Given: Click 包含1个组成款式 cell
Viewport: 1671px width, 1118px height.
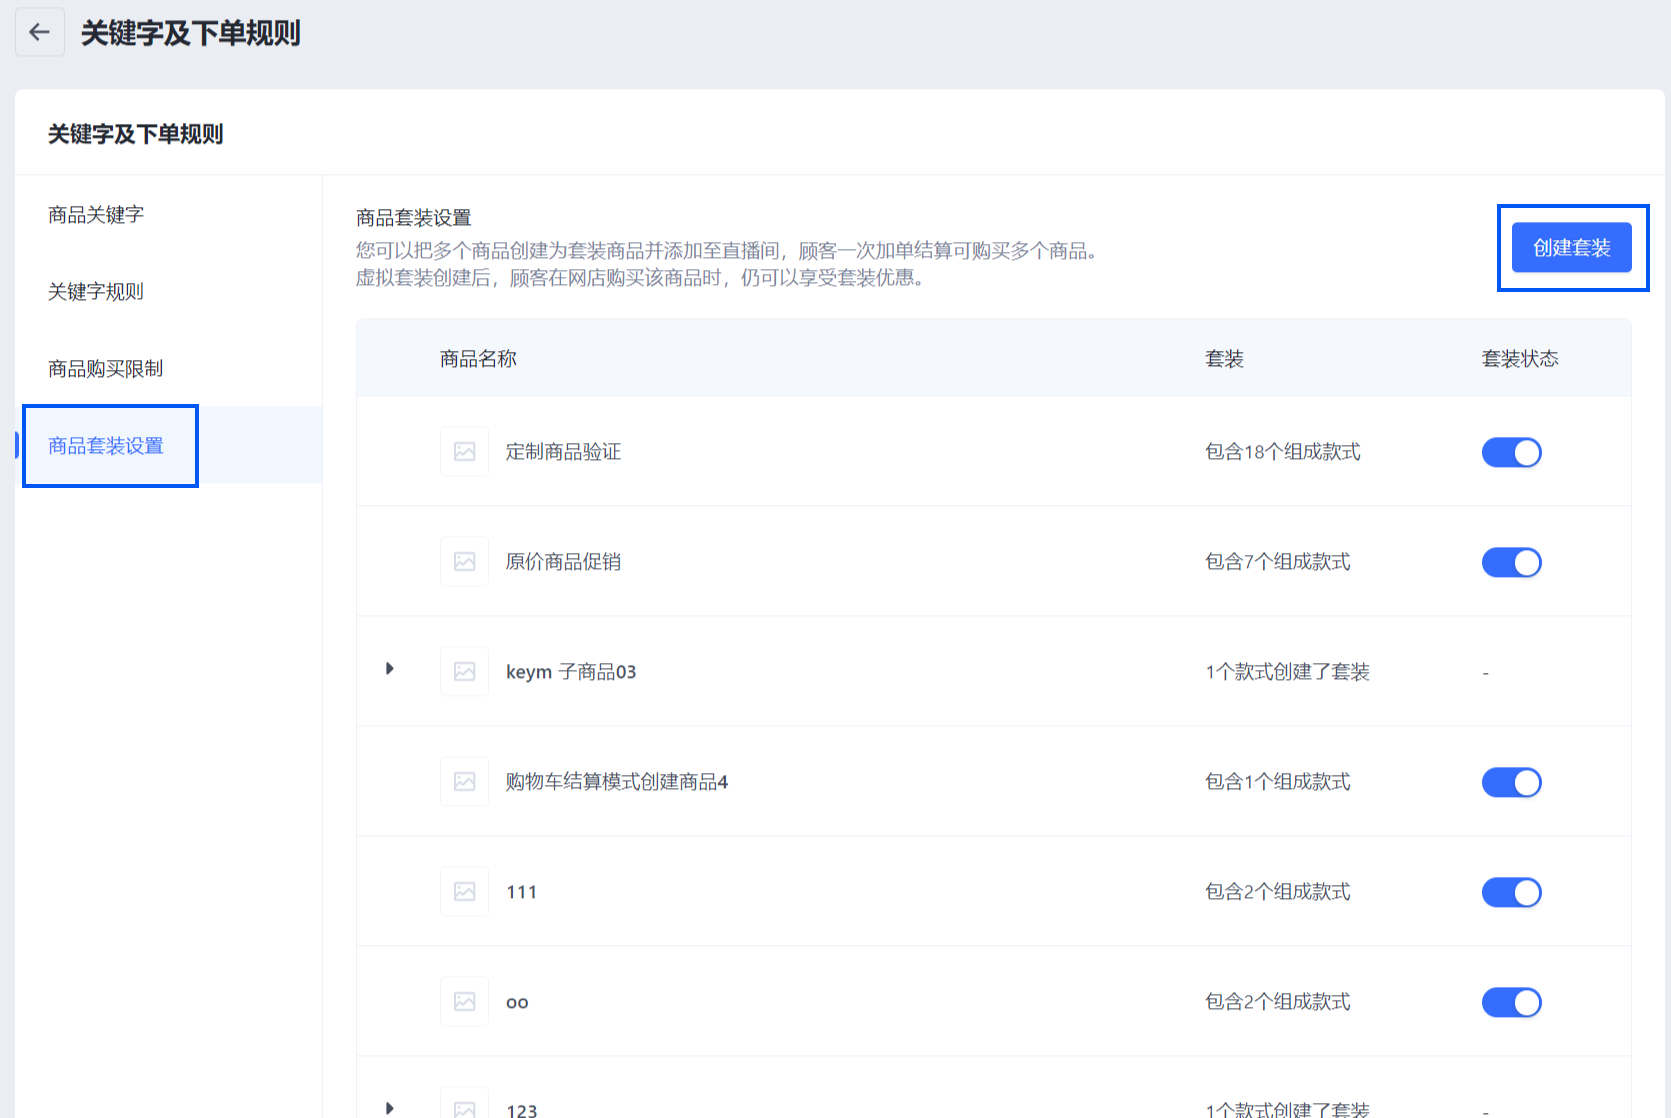Looking at the screenshot, I should pyautogui.click(x=1278, y=782).
